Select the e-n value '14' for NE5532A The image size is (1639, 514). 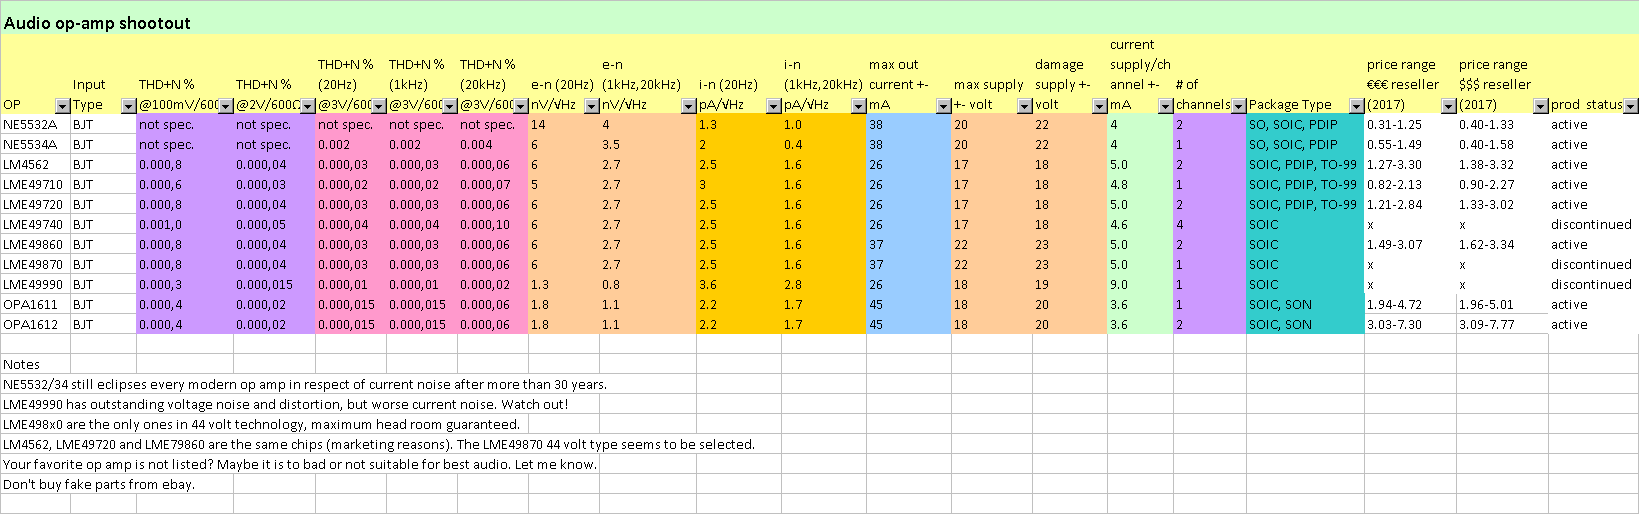coord(563,125)
